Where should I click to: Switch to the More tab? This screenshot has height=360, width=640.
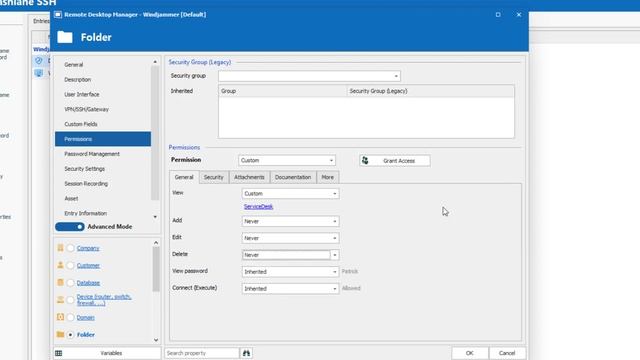327,177
